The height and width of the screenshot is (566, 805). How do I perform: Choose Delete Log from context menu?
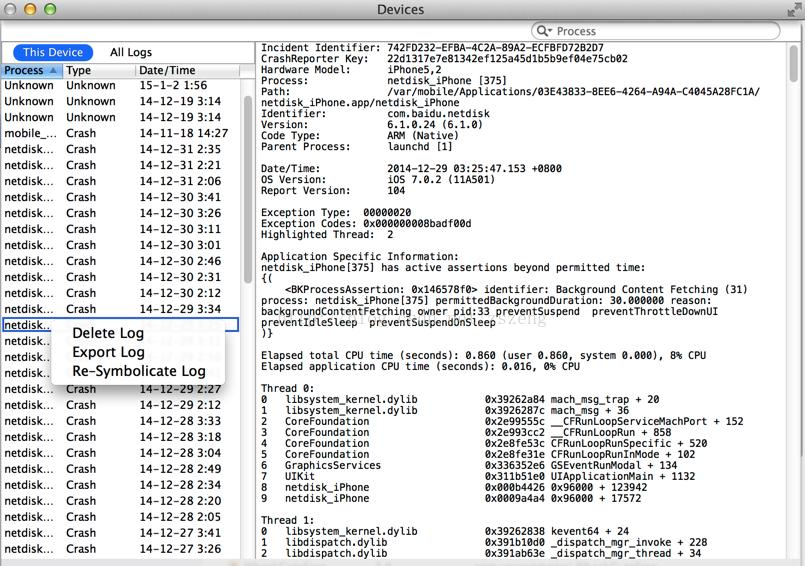(x=108, y=333)
